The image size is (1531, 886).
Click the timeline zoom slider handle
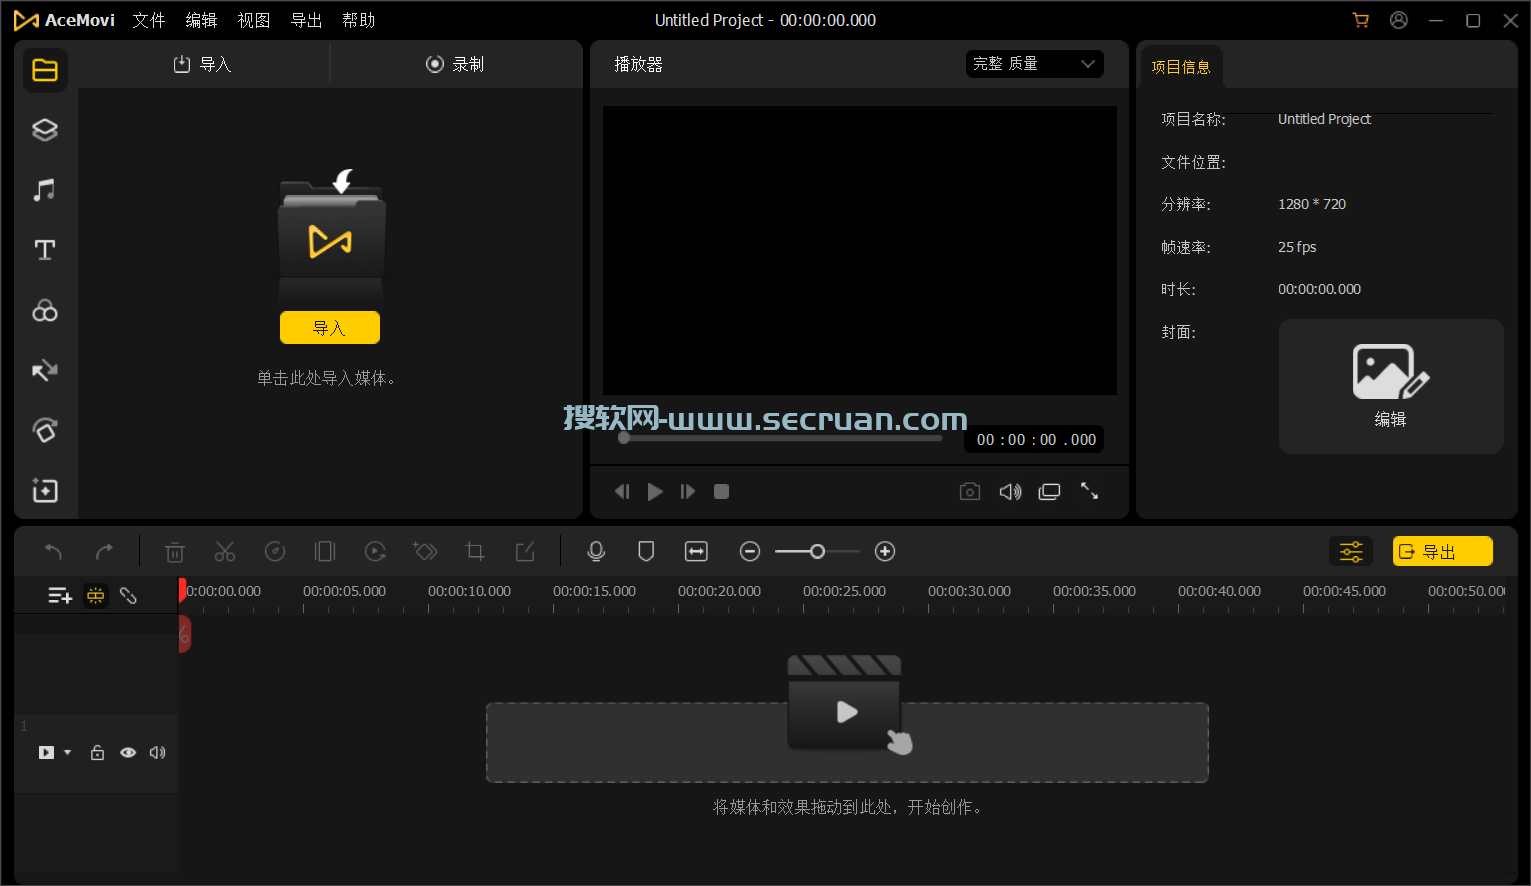[x=817, y=551]
